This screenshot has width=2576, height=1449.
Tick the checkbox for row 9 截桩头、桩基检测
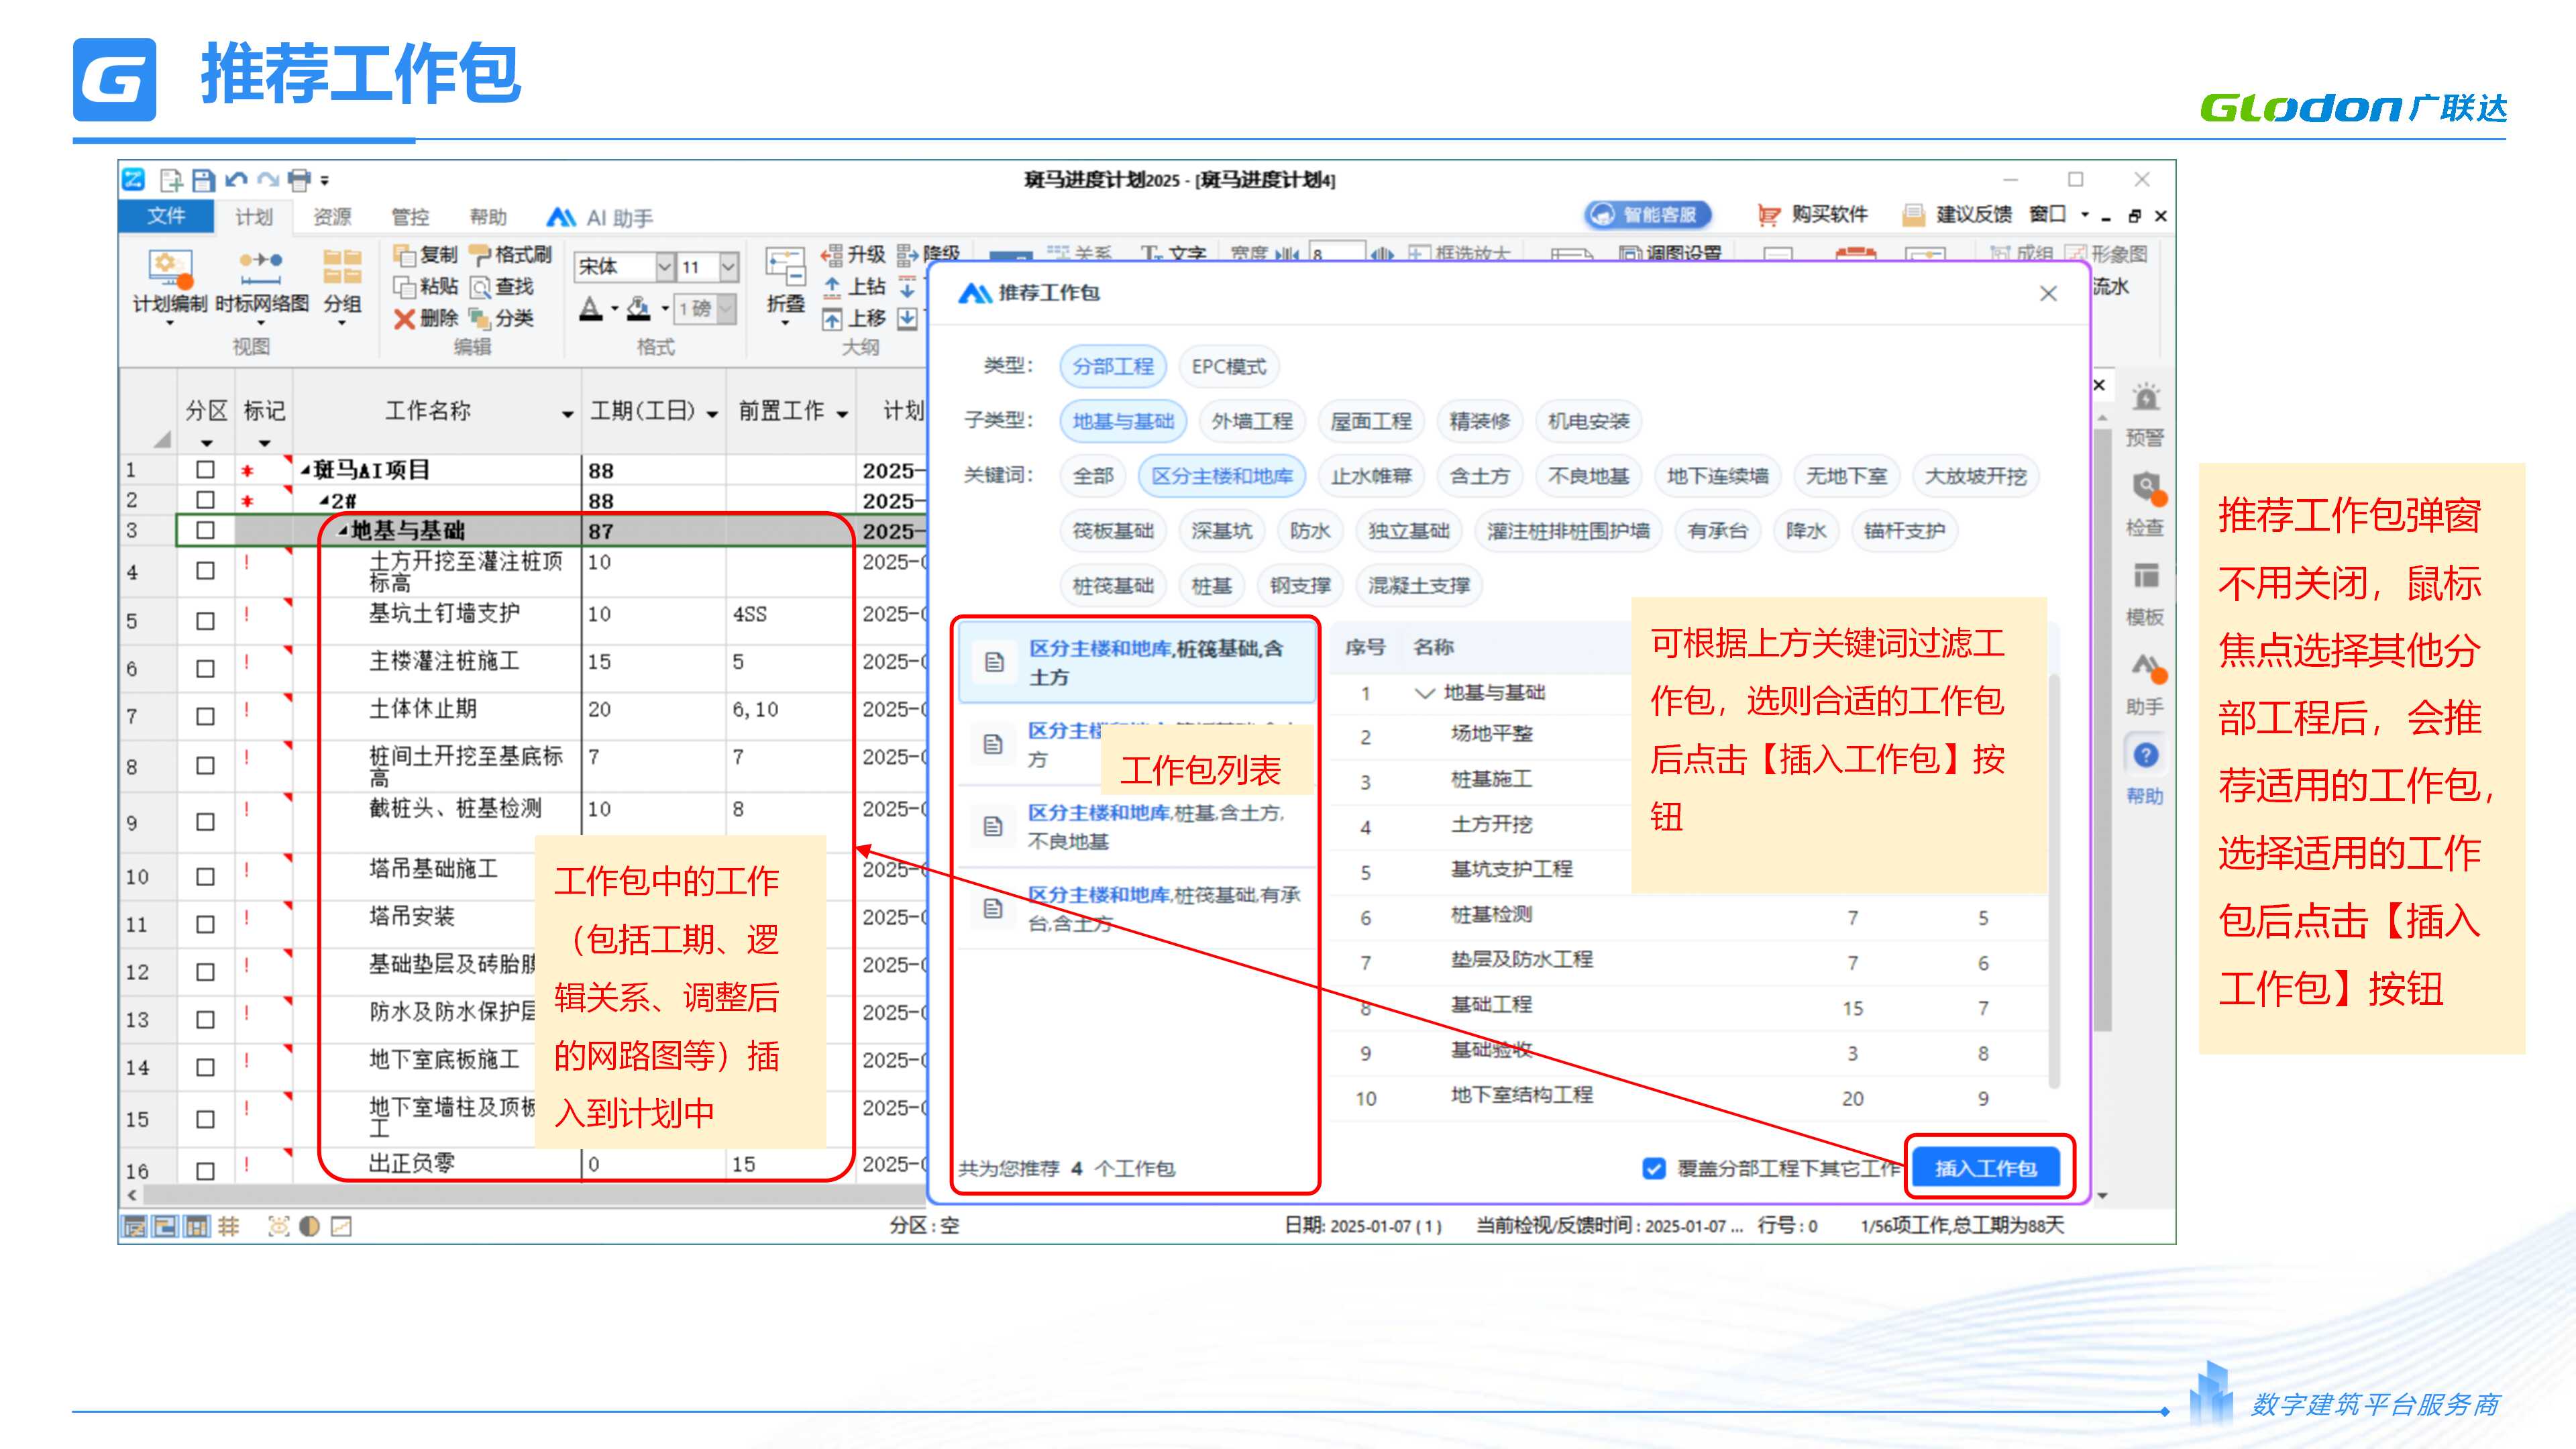(x=205, y=821)
